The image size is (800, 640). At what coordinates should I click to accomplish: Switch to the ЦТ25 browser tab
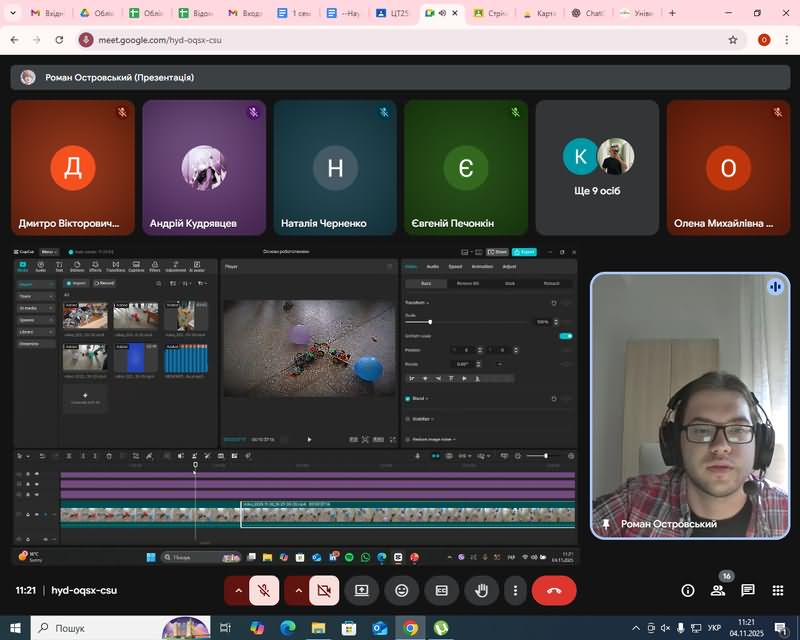(391, 13)
